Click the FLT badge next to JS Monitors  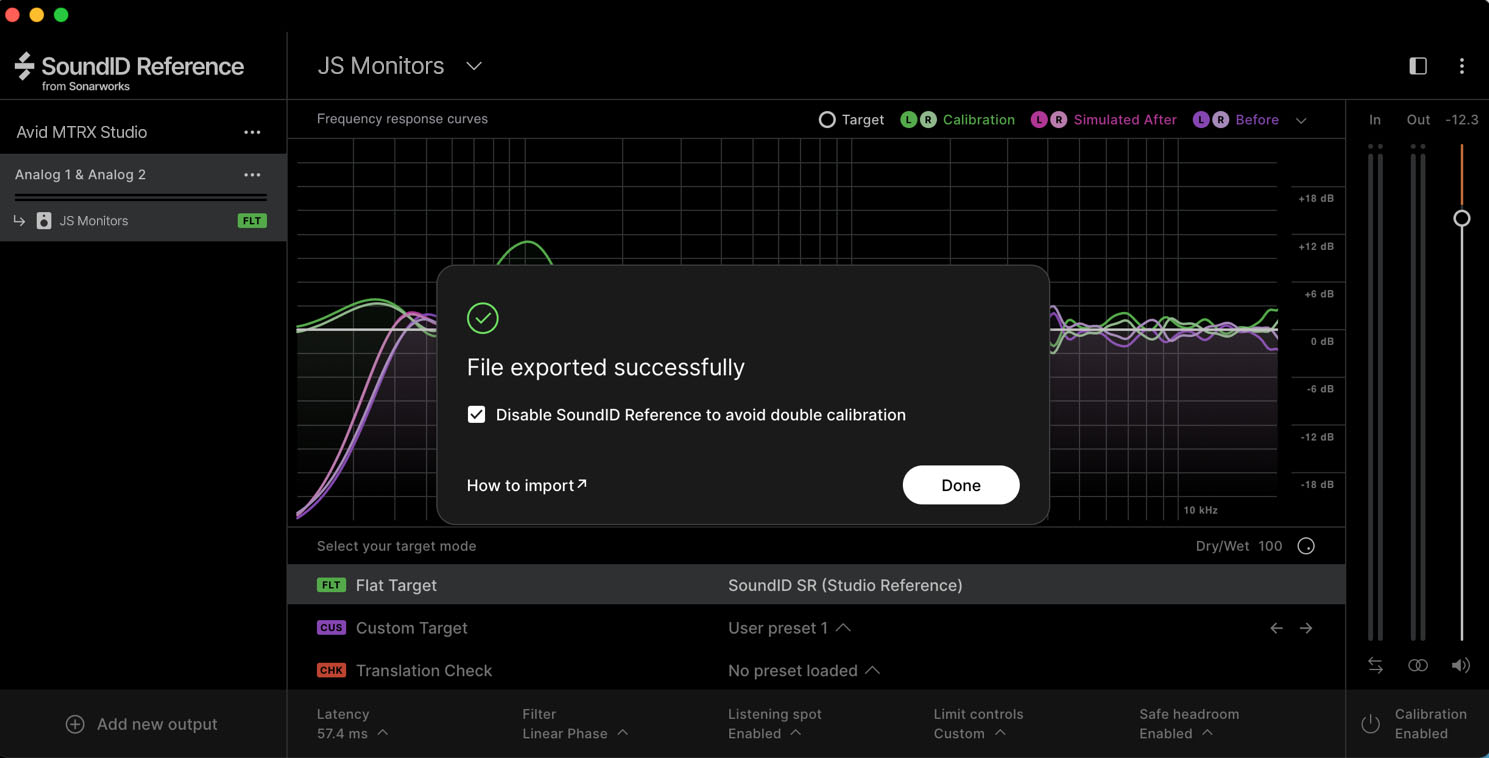coord(252,221)
